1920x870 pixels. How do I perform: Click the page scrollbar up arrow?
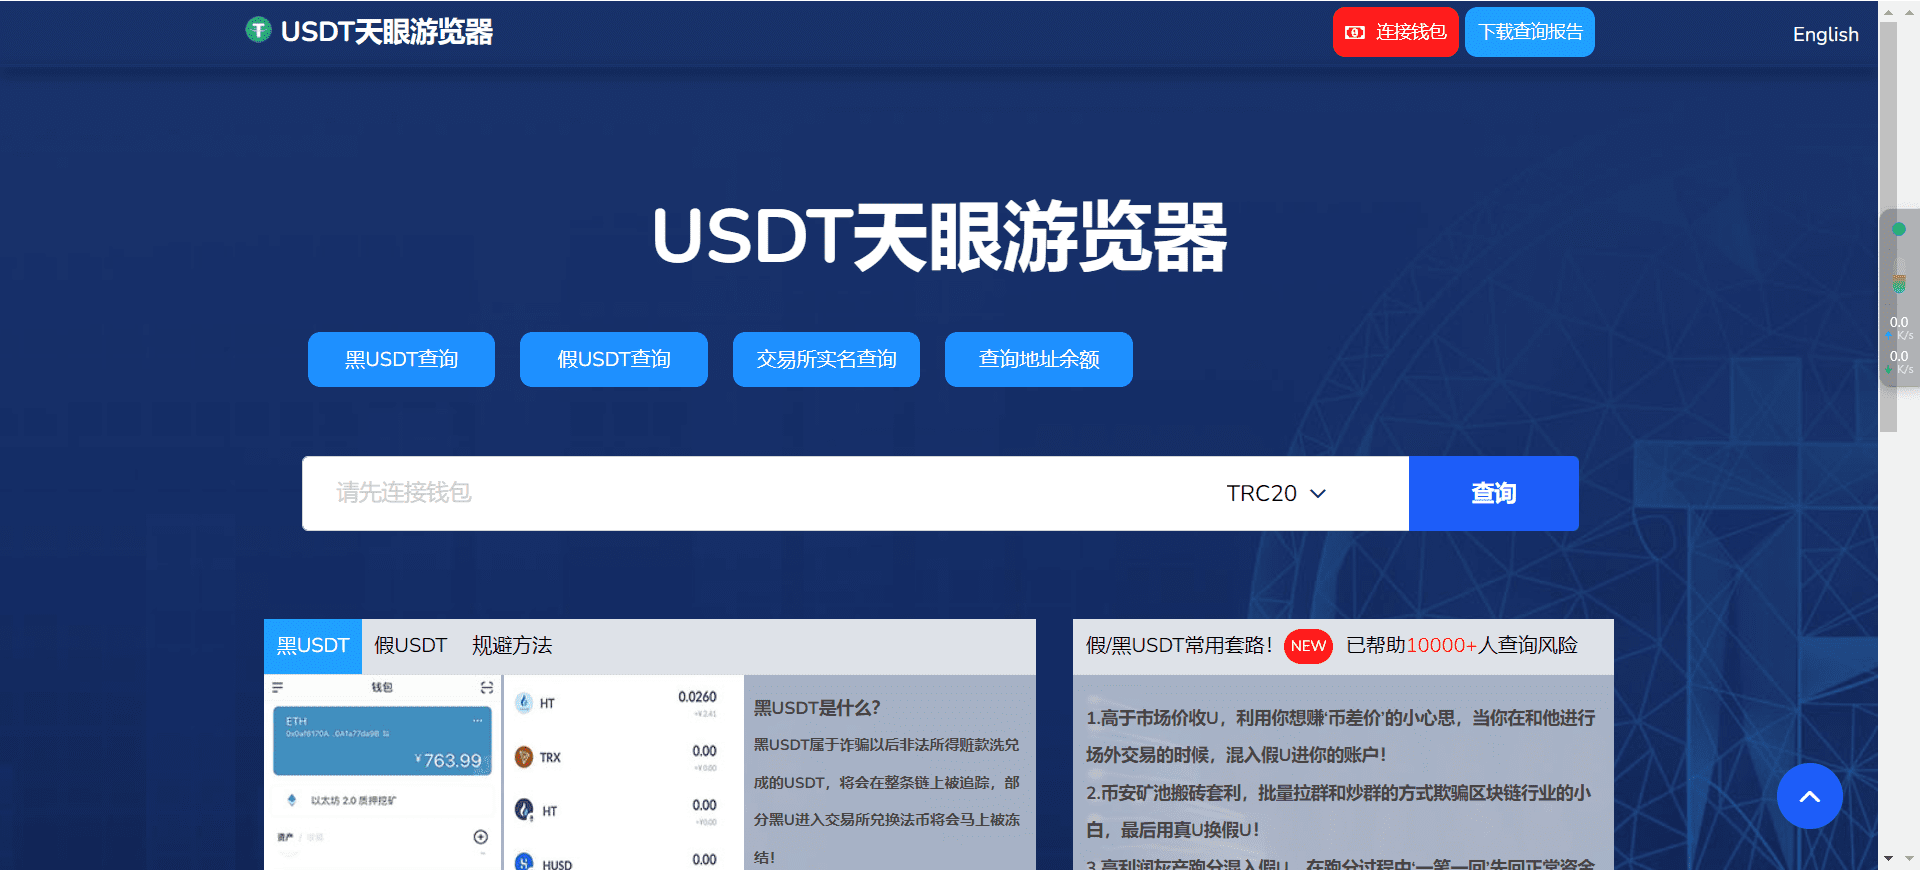click(x=1888, y=12)
